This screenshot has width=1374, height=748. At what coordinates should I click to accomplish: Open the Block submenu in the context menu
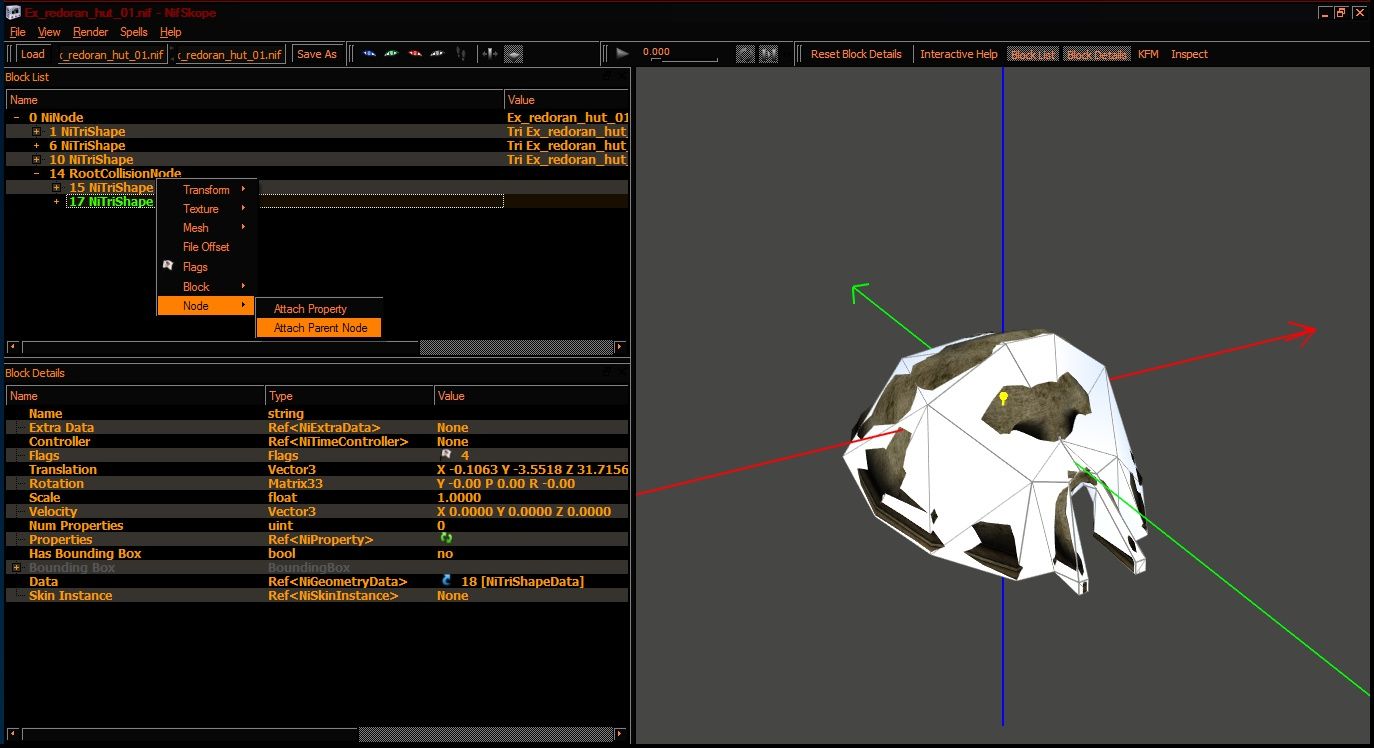point(207,287)
